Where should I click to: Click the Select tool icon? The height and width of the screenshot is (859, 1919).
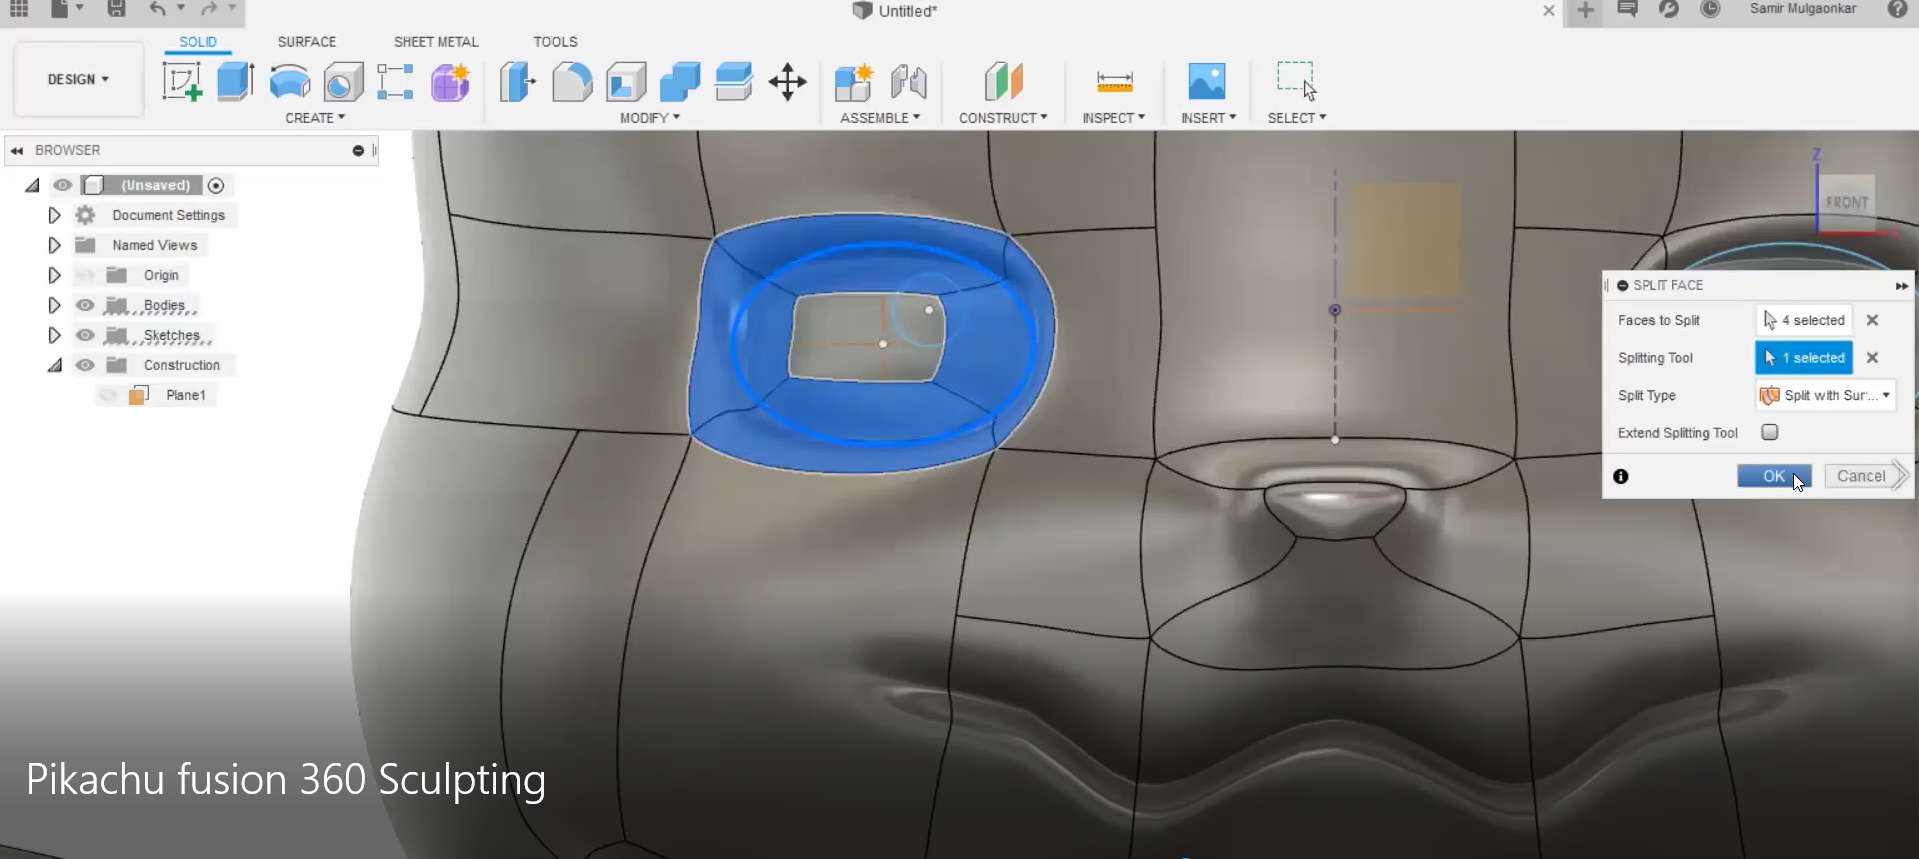click(x=1296, y=81)
